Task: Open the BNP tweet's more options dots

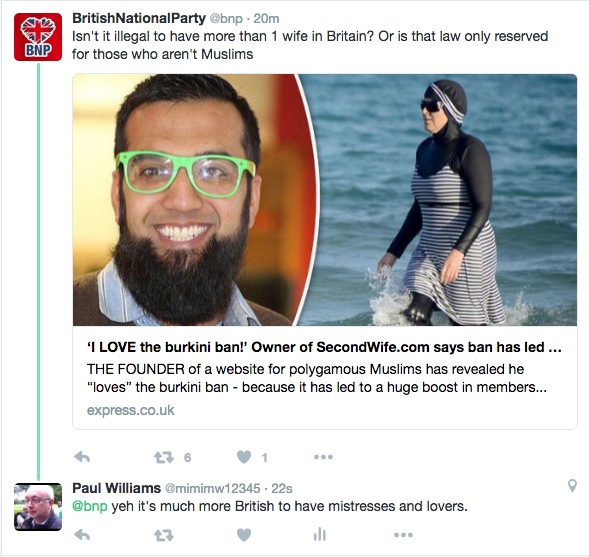Action: click(323, 457)
